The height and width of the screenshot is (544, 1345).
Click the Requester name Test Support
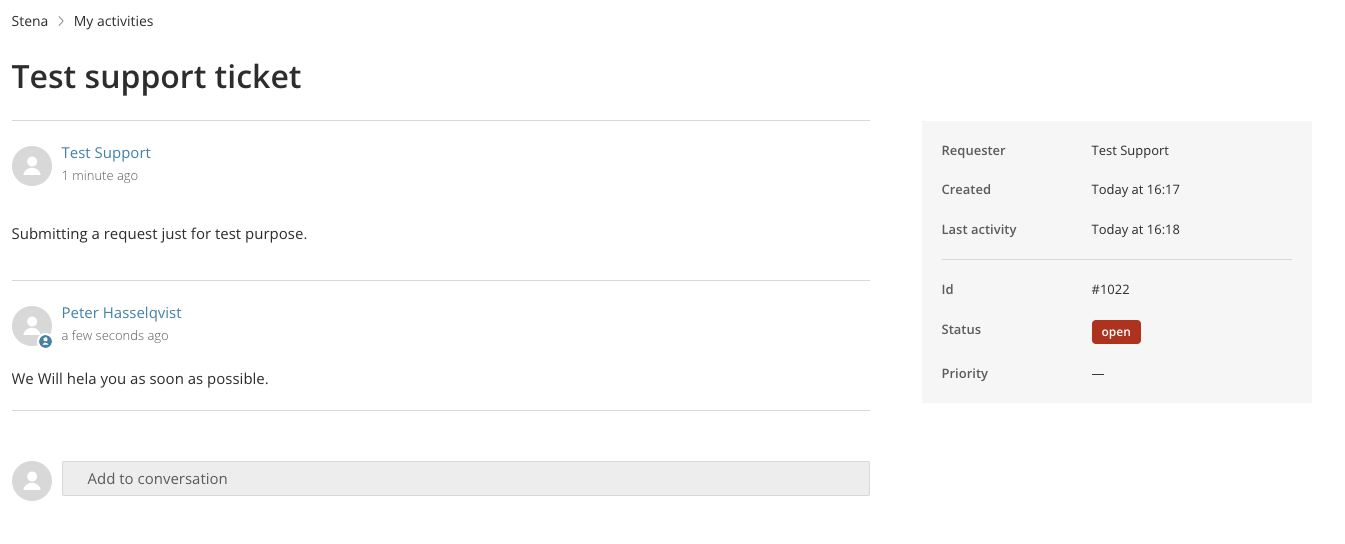point(1130,150)
